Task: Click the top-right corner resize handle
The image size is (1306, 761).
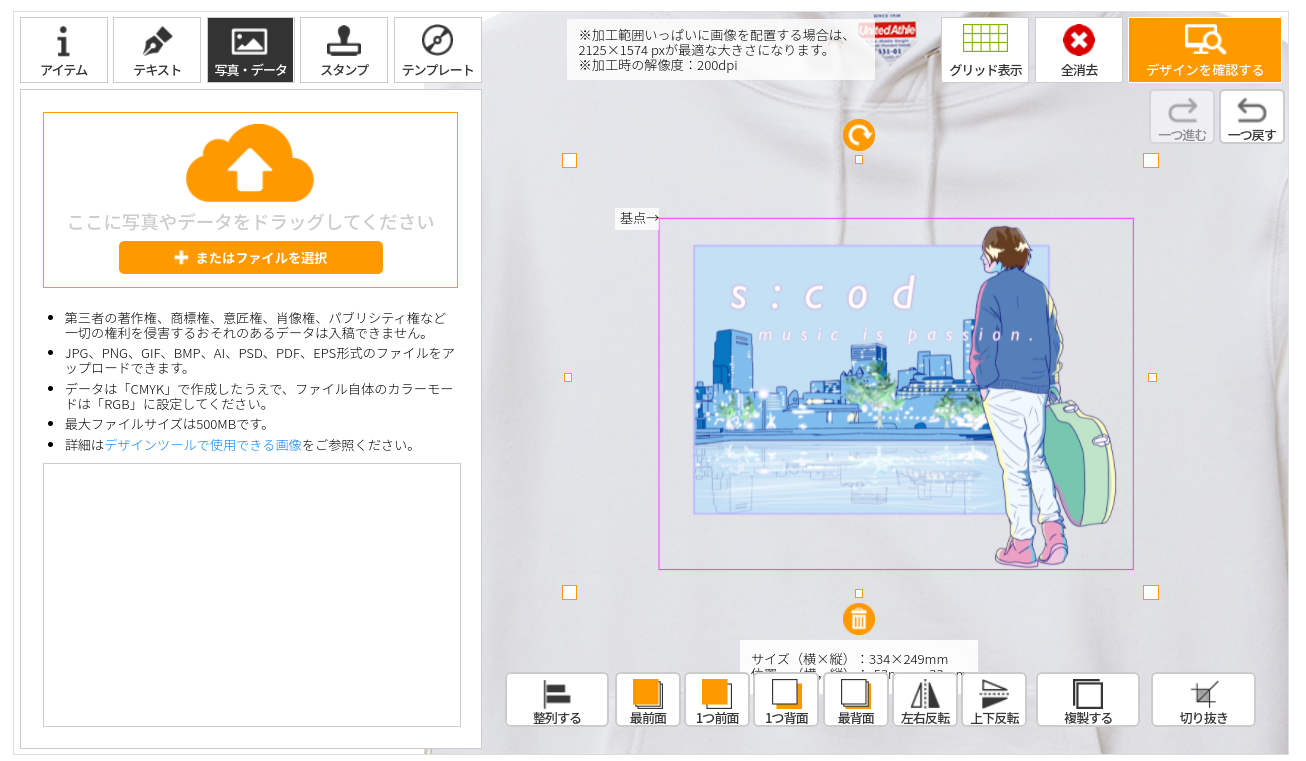Action: coord(1151,160)
